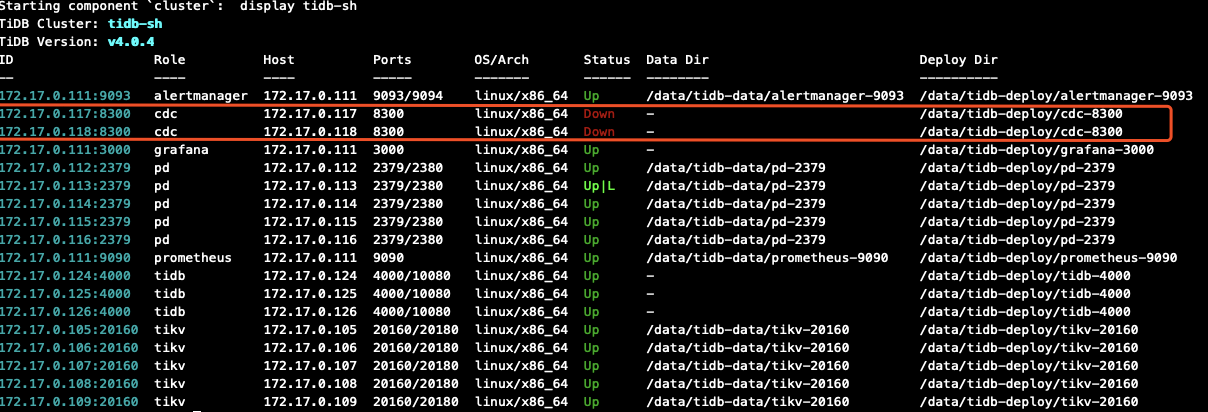The height and width of the screenshot is (412, 1208).
Task: Select ID 172.17.0.118:8300
Action: pos(66,132)
